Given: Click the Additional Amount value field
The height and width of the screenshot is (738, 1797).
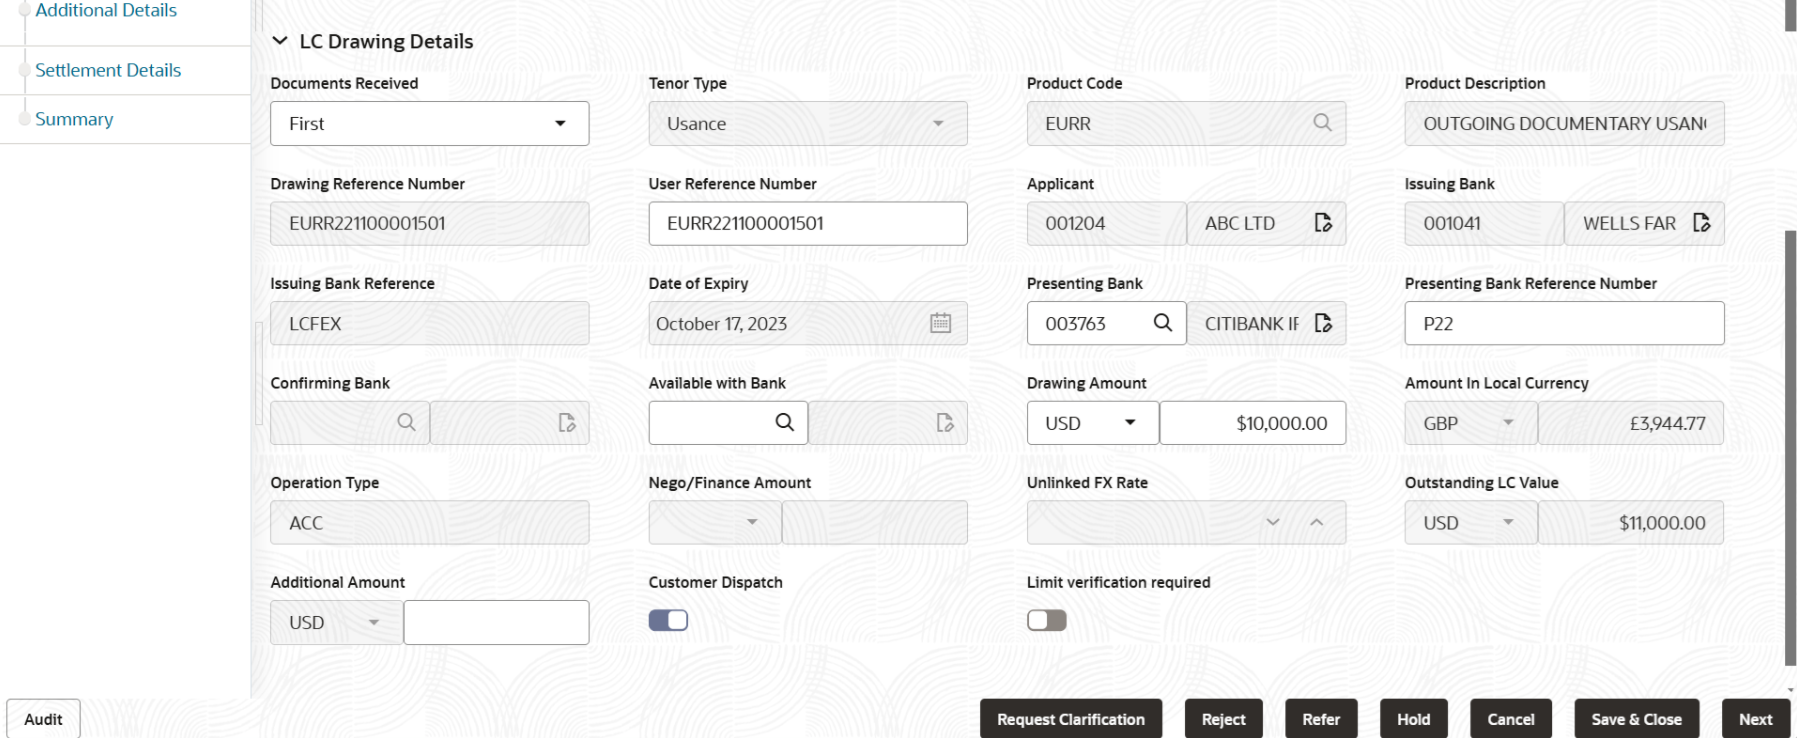Looking at the screenshot, I should [x=496, y=622].
